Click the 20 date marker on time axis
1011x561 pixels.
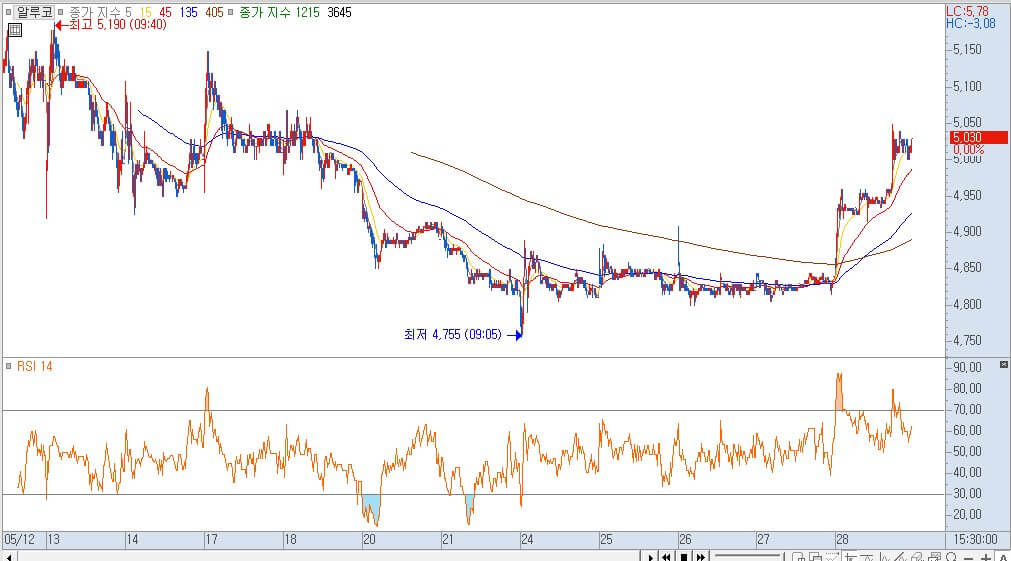[369, 540]
